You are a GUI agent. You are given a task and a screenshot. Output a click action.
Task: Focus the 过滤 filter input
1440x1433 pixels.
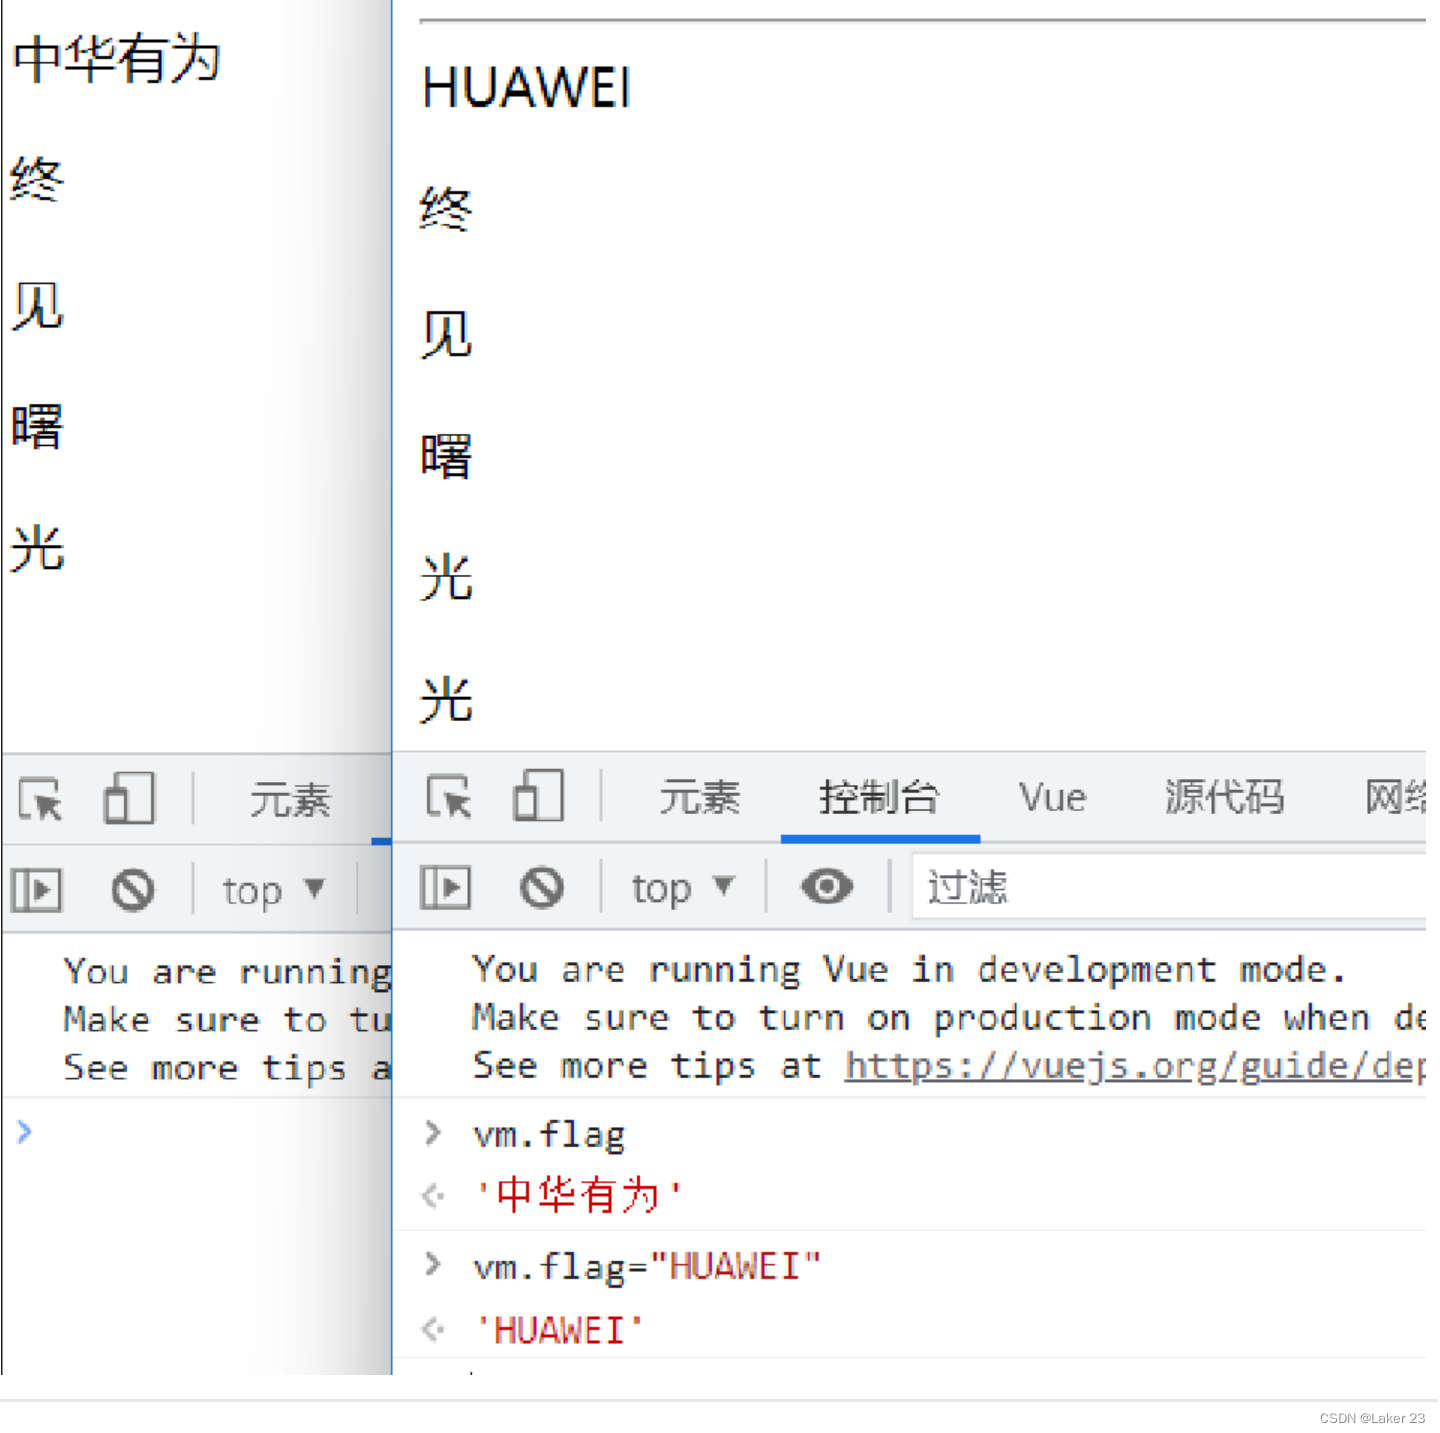(x=1169, y=887)
